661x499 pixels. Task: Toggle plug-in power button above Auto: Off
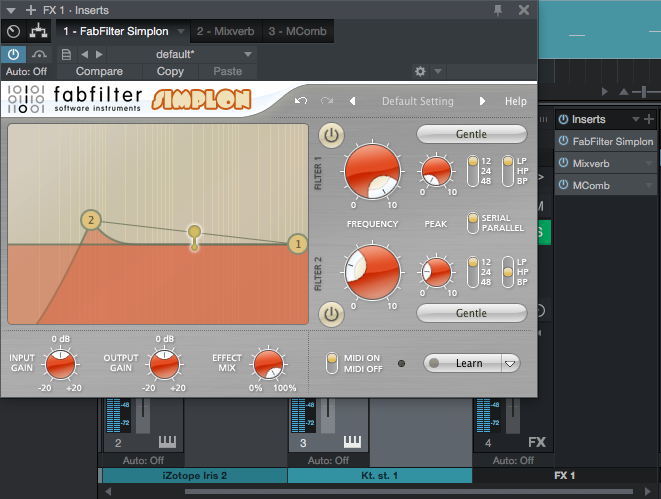[13, 54]
